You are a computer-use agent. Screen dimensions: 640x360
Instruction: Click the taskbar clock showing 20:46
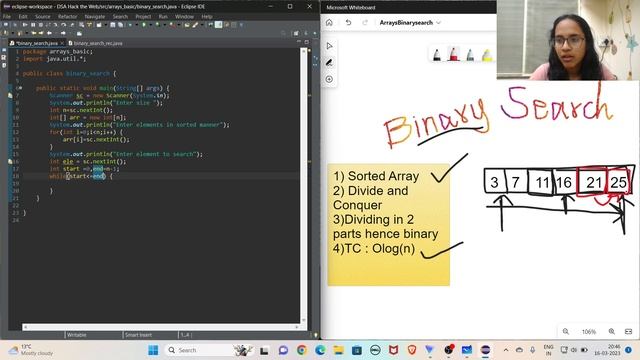tap(608, 350)
